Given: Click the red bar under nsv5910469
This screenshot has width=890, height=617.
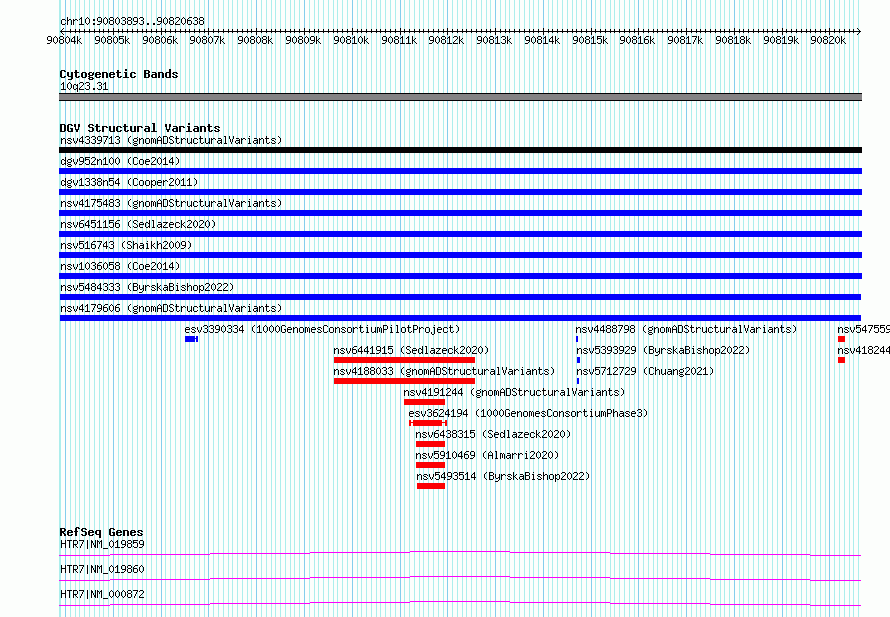Looking at the screenshot, I should (x=430, y=465).
